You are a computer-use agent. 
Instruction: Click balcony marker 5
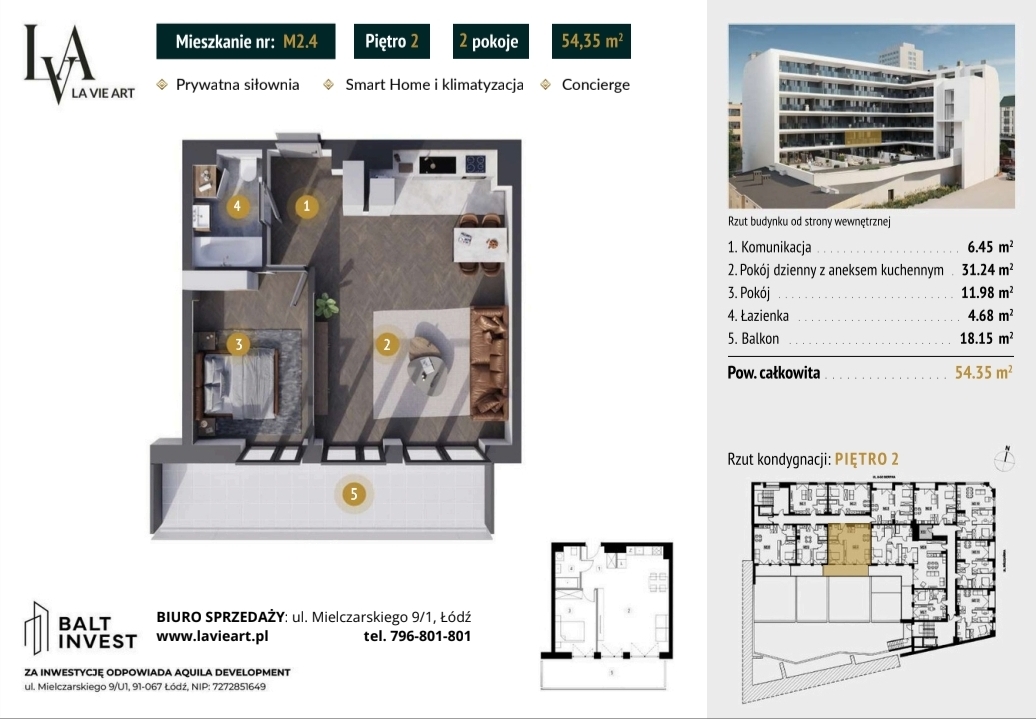pyautogui.click(x=354, y=494)
